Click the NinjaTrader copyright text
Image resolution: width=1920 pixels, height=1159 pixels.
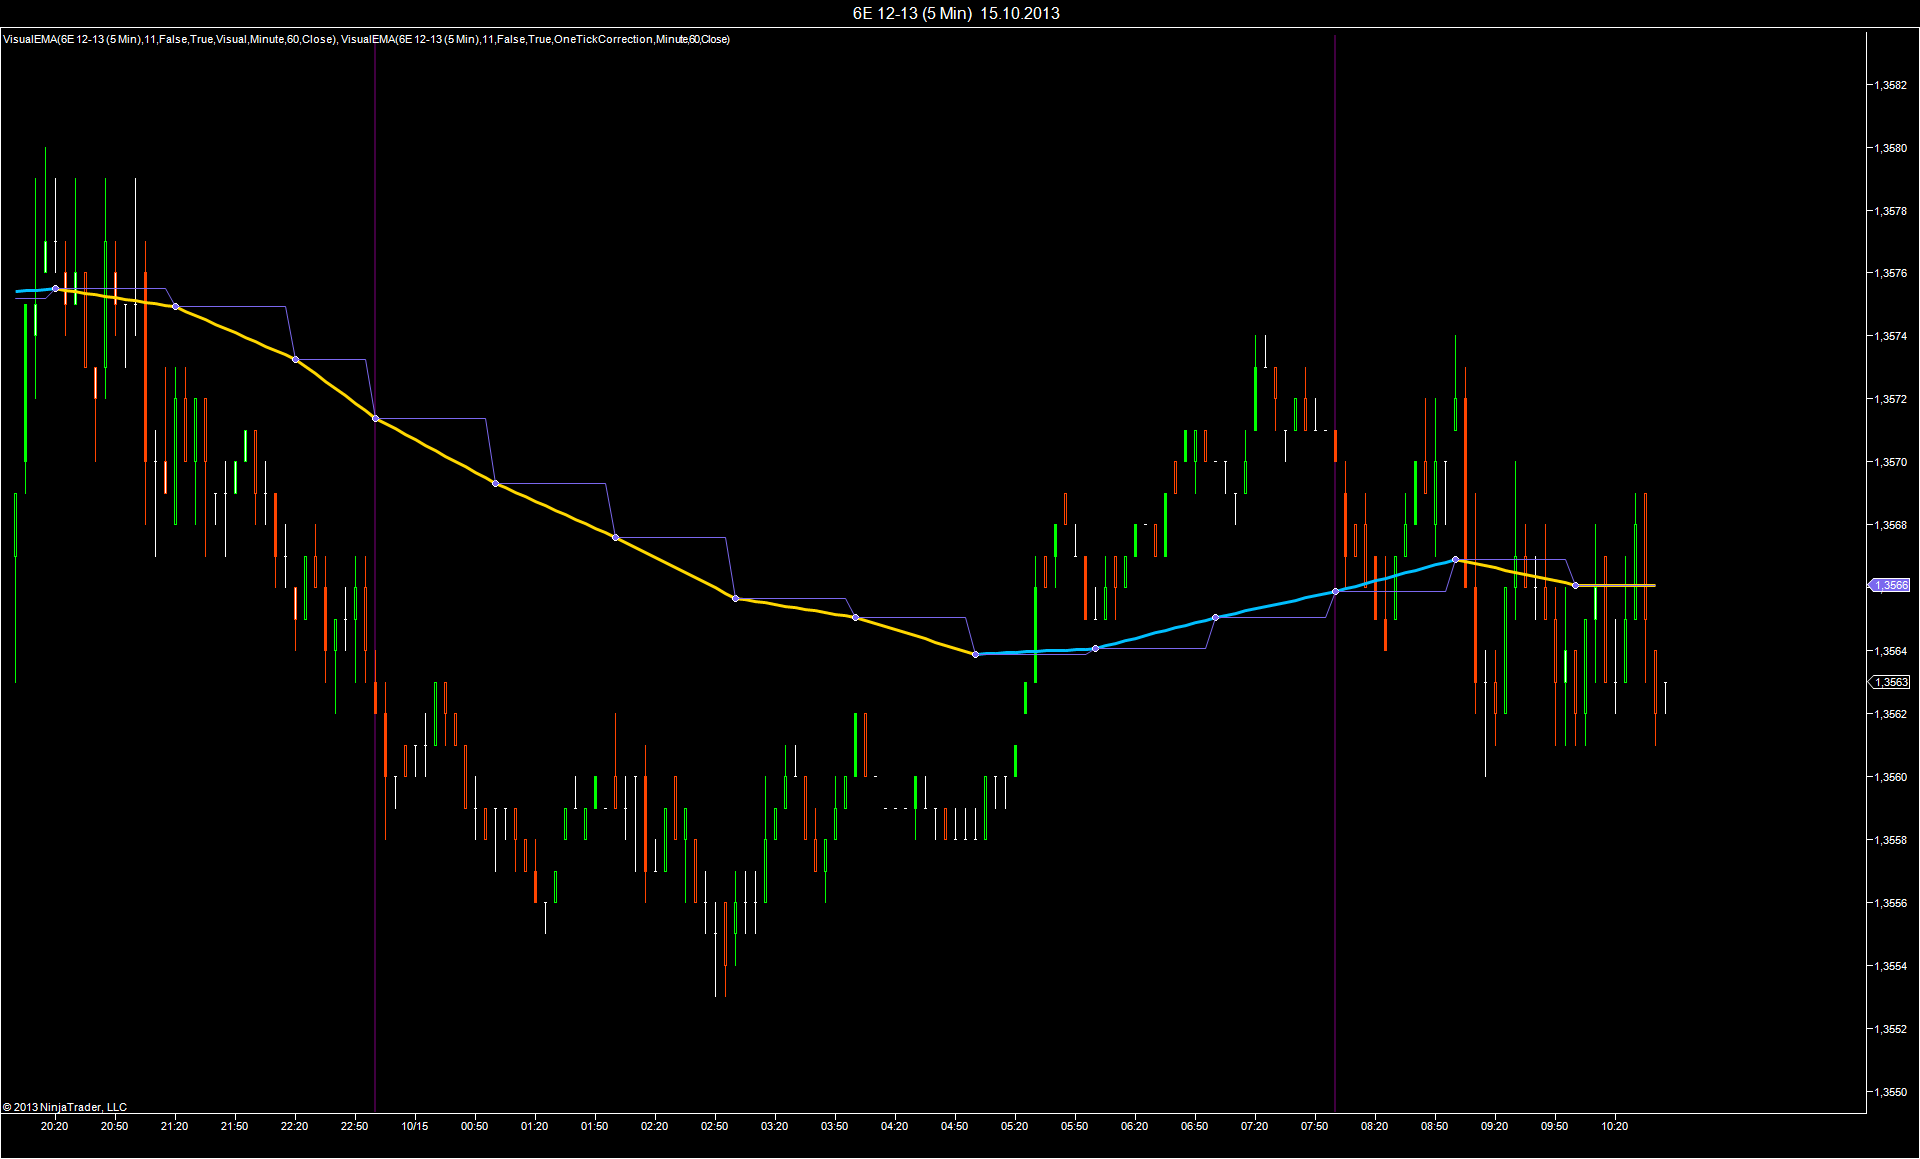pos(65,1107)
